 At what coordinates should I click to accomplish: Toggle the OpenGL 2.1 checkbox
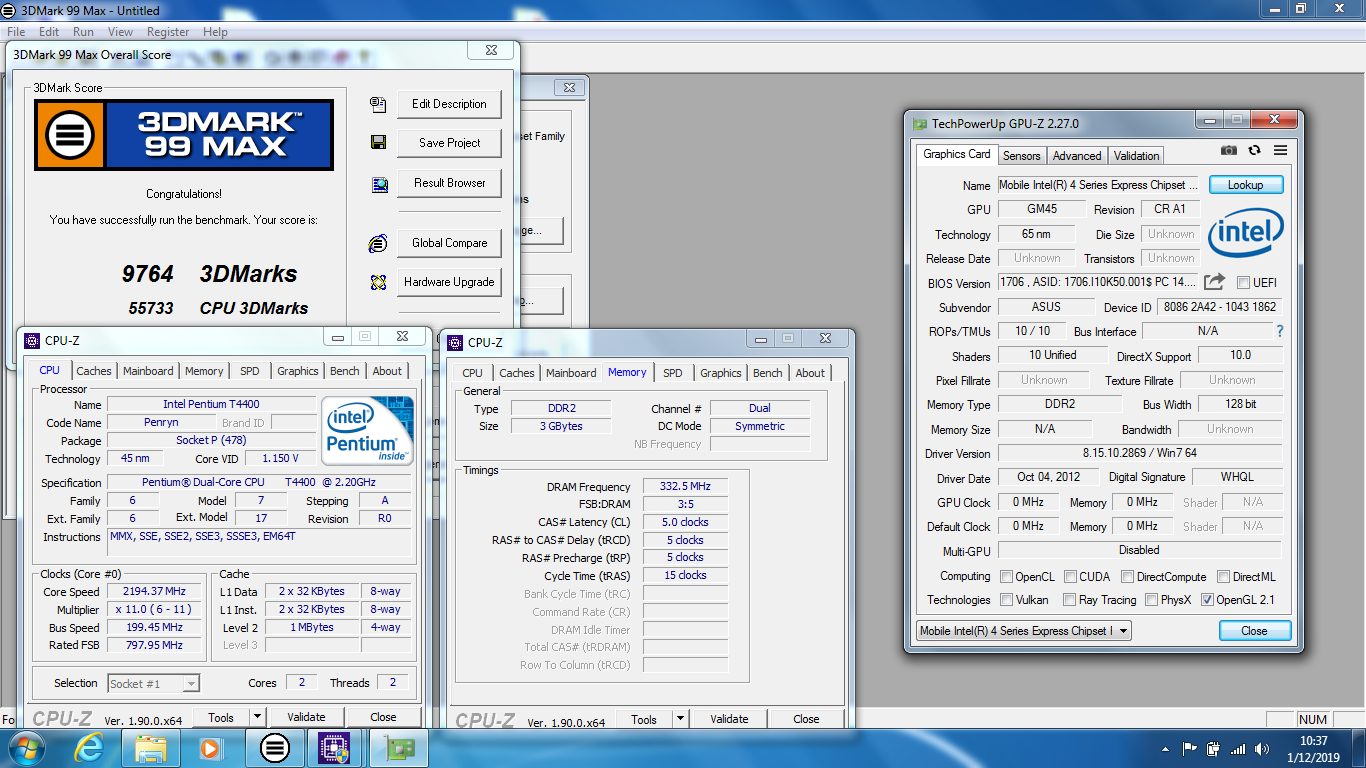(1207, 600)
